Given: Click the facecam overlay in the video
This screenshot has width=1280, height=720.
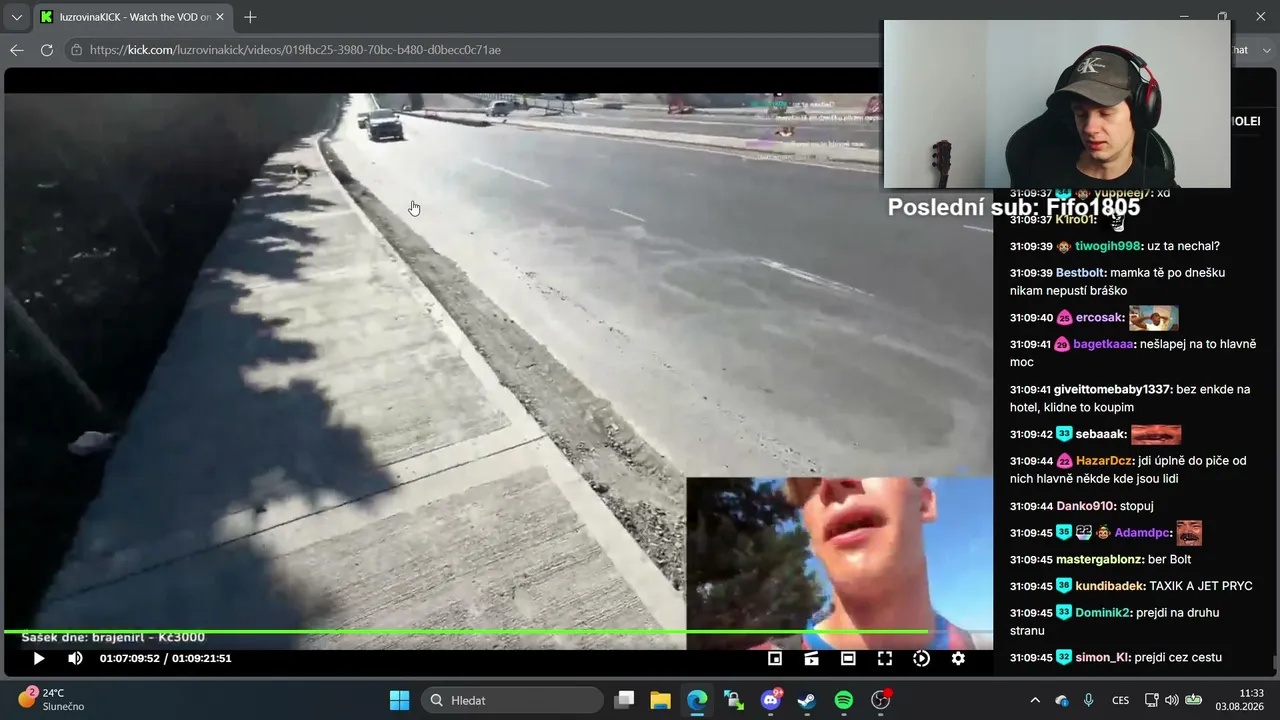Looking at the screenshot, I should pos(839,563).
